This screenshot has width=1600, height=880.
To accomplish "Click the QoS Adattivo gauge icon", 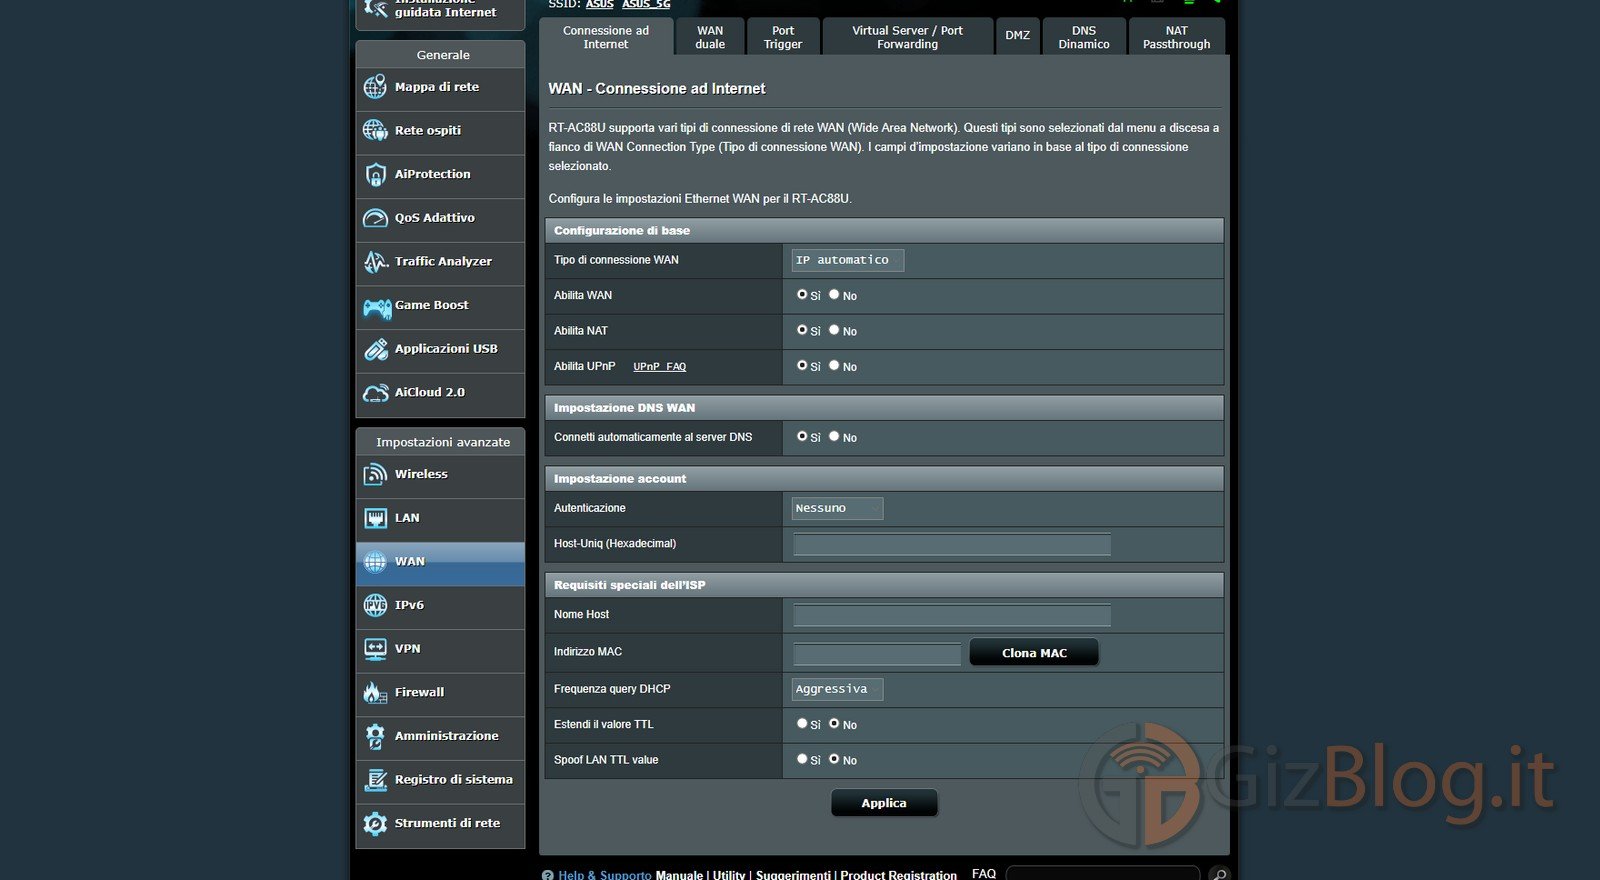I will [375, 218].
